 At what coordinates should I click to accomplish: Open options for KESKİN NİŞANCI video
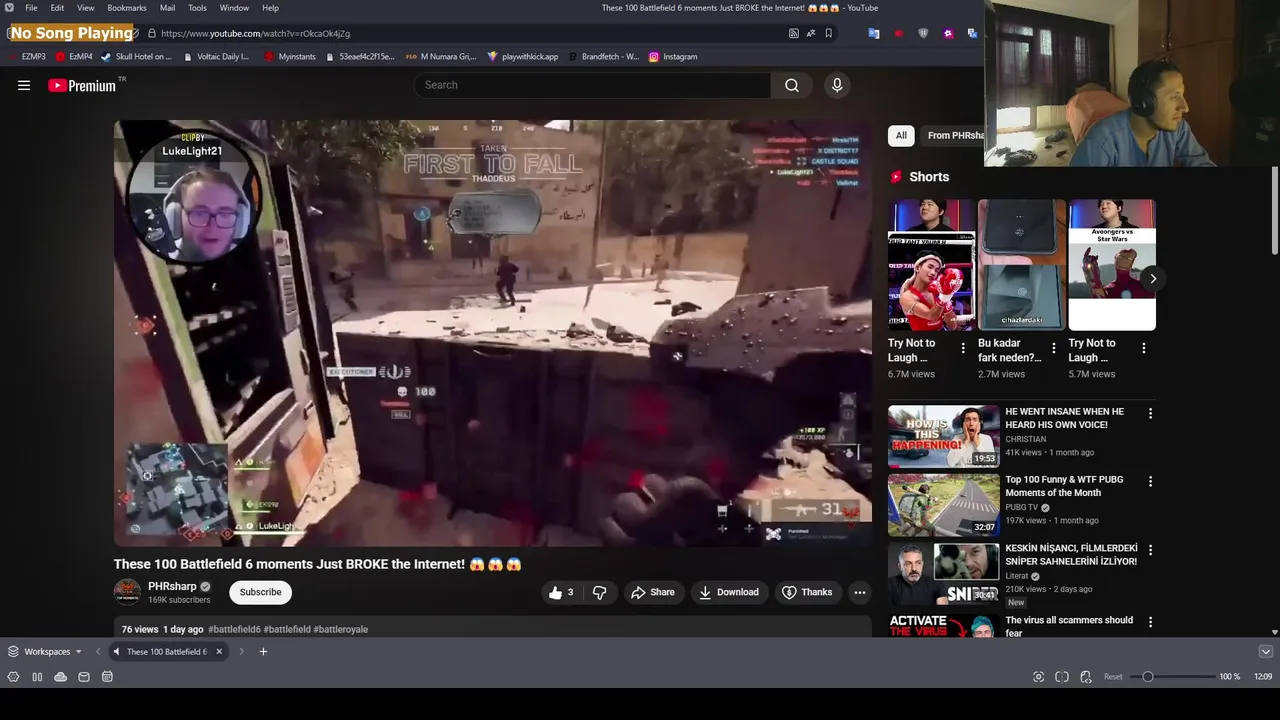pos(1150,550)
